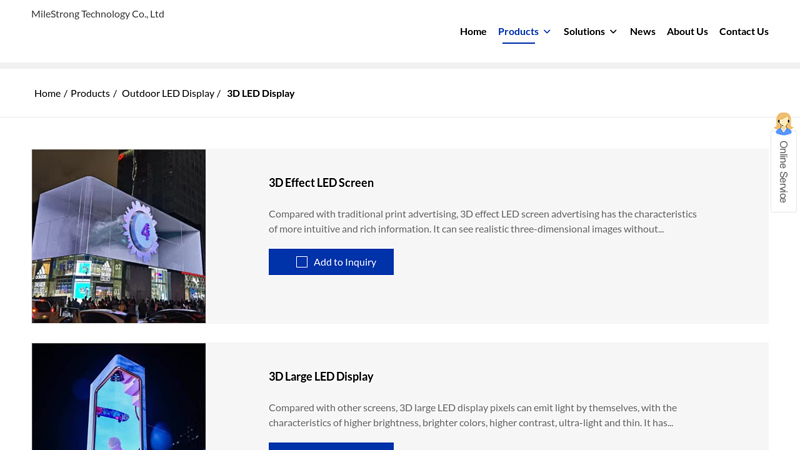Open the Products menu item

pos(518,32)
